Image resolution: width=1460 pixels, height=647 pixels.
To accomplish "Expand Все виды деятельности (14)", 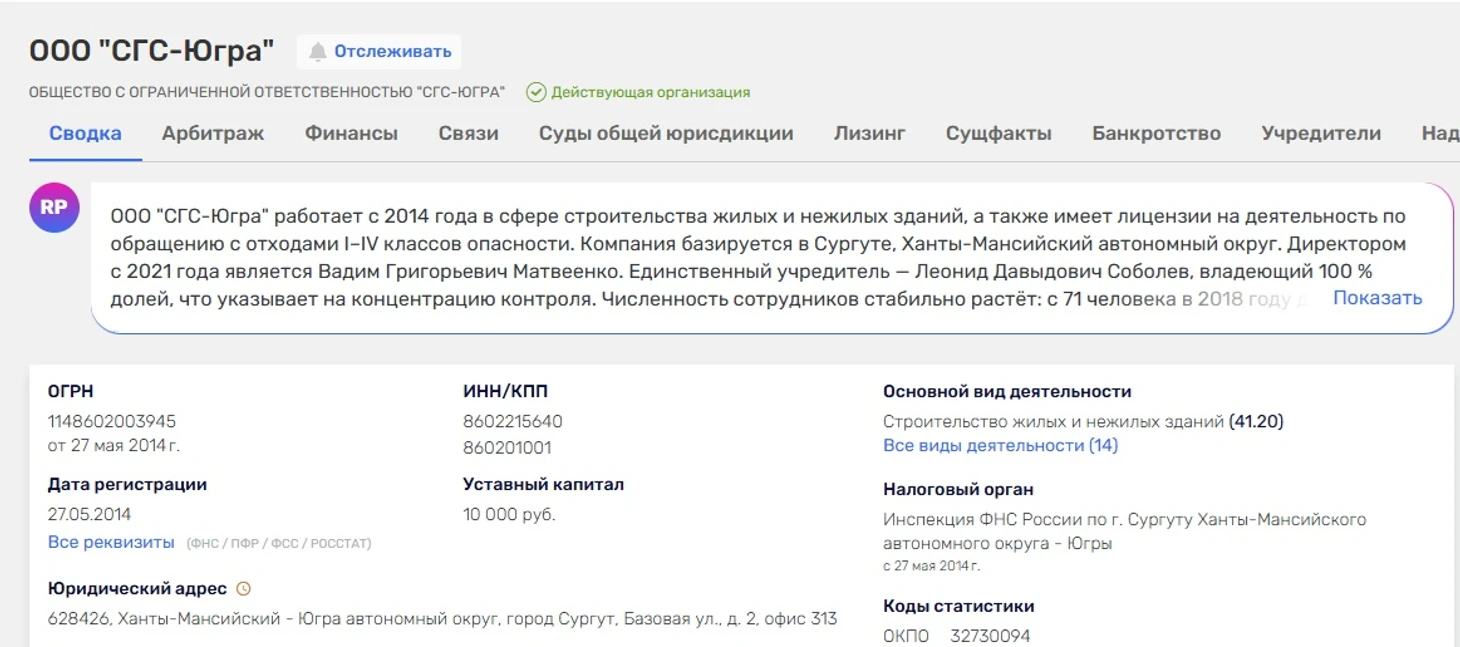I will point(1000,446).
